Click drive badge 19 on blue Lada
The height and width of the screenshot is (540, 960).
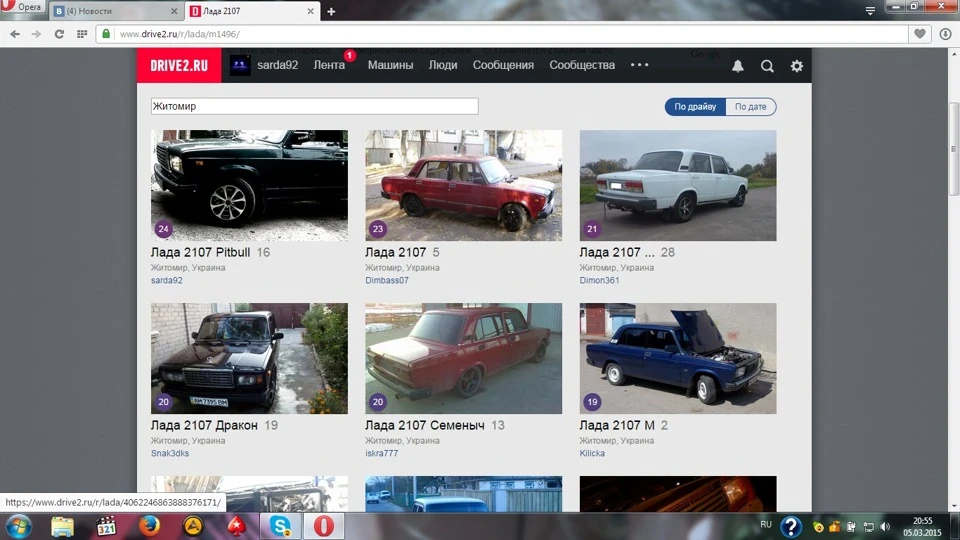(592, 402)
